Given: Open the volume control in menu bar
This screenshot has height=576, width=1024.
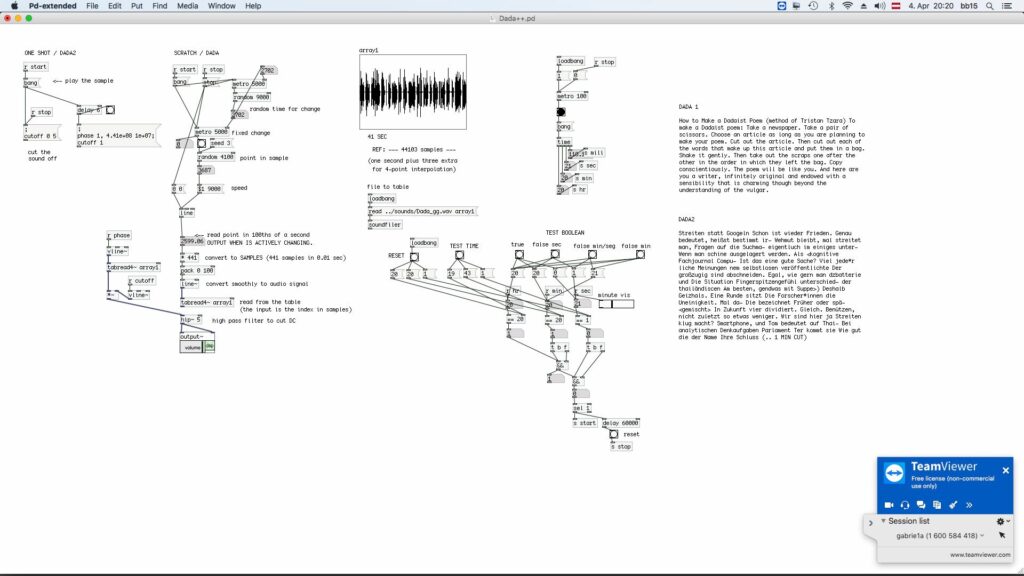Looking at the screenshot, I should pos(880,6).
